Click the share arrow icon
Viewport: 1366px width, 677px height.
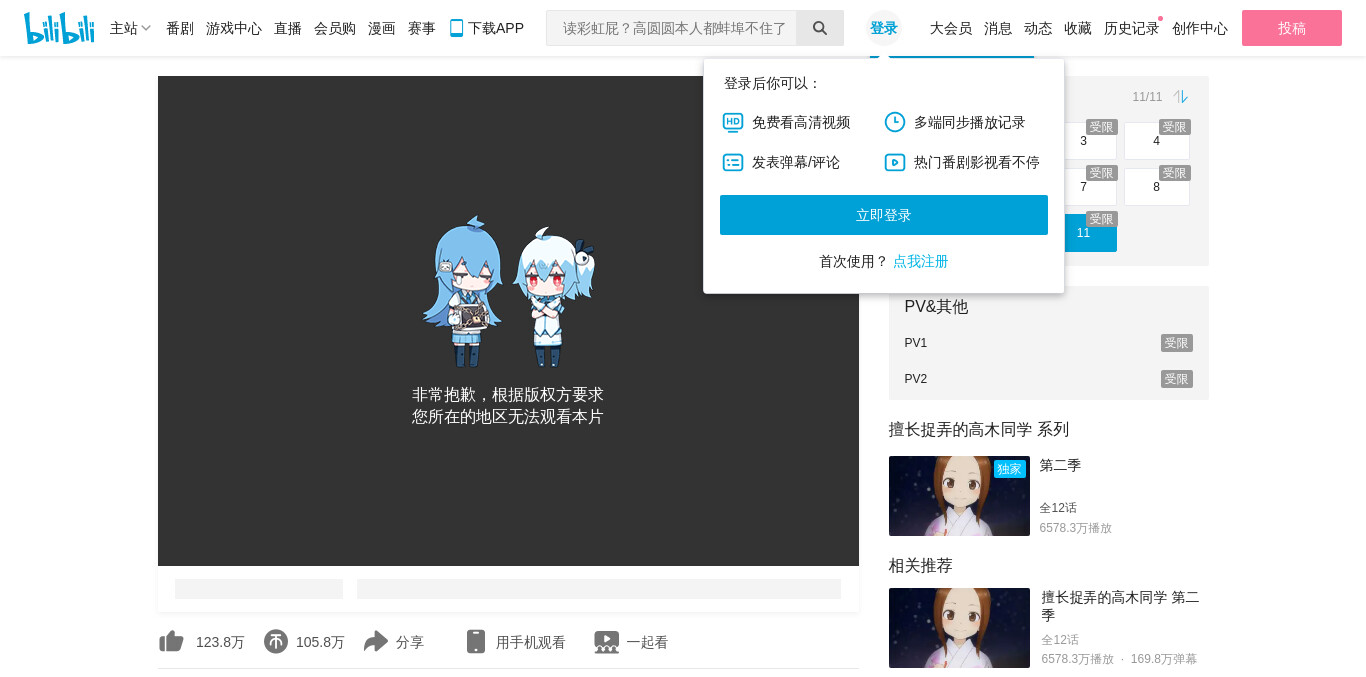pyautogui.click(x=376, y=642)
